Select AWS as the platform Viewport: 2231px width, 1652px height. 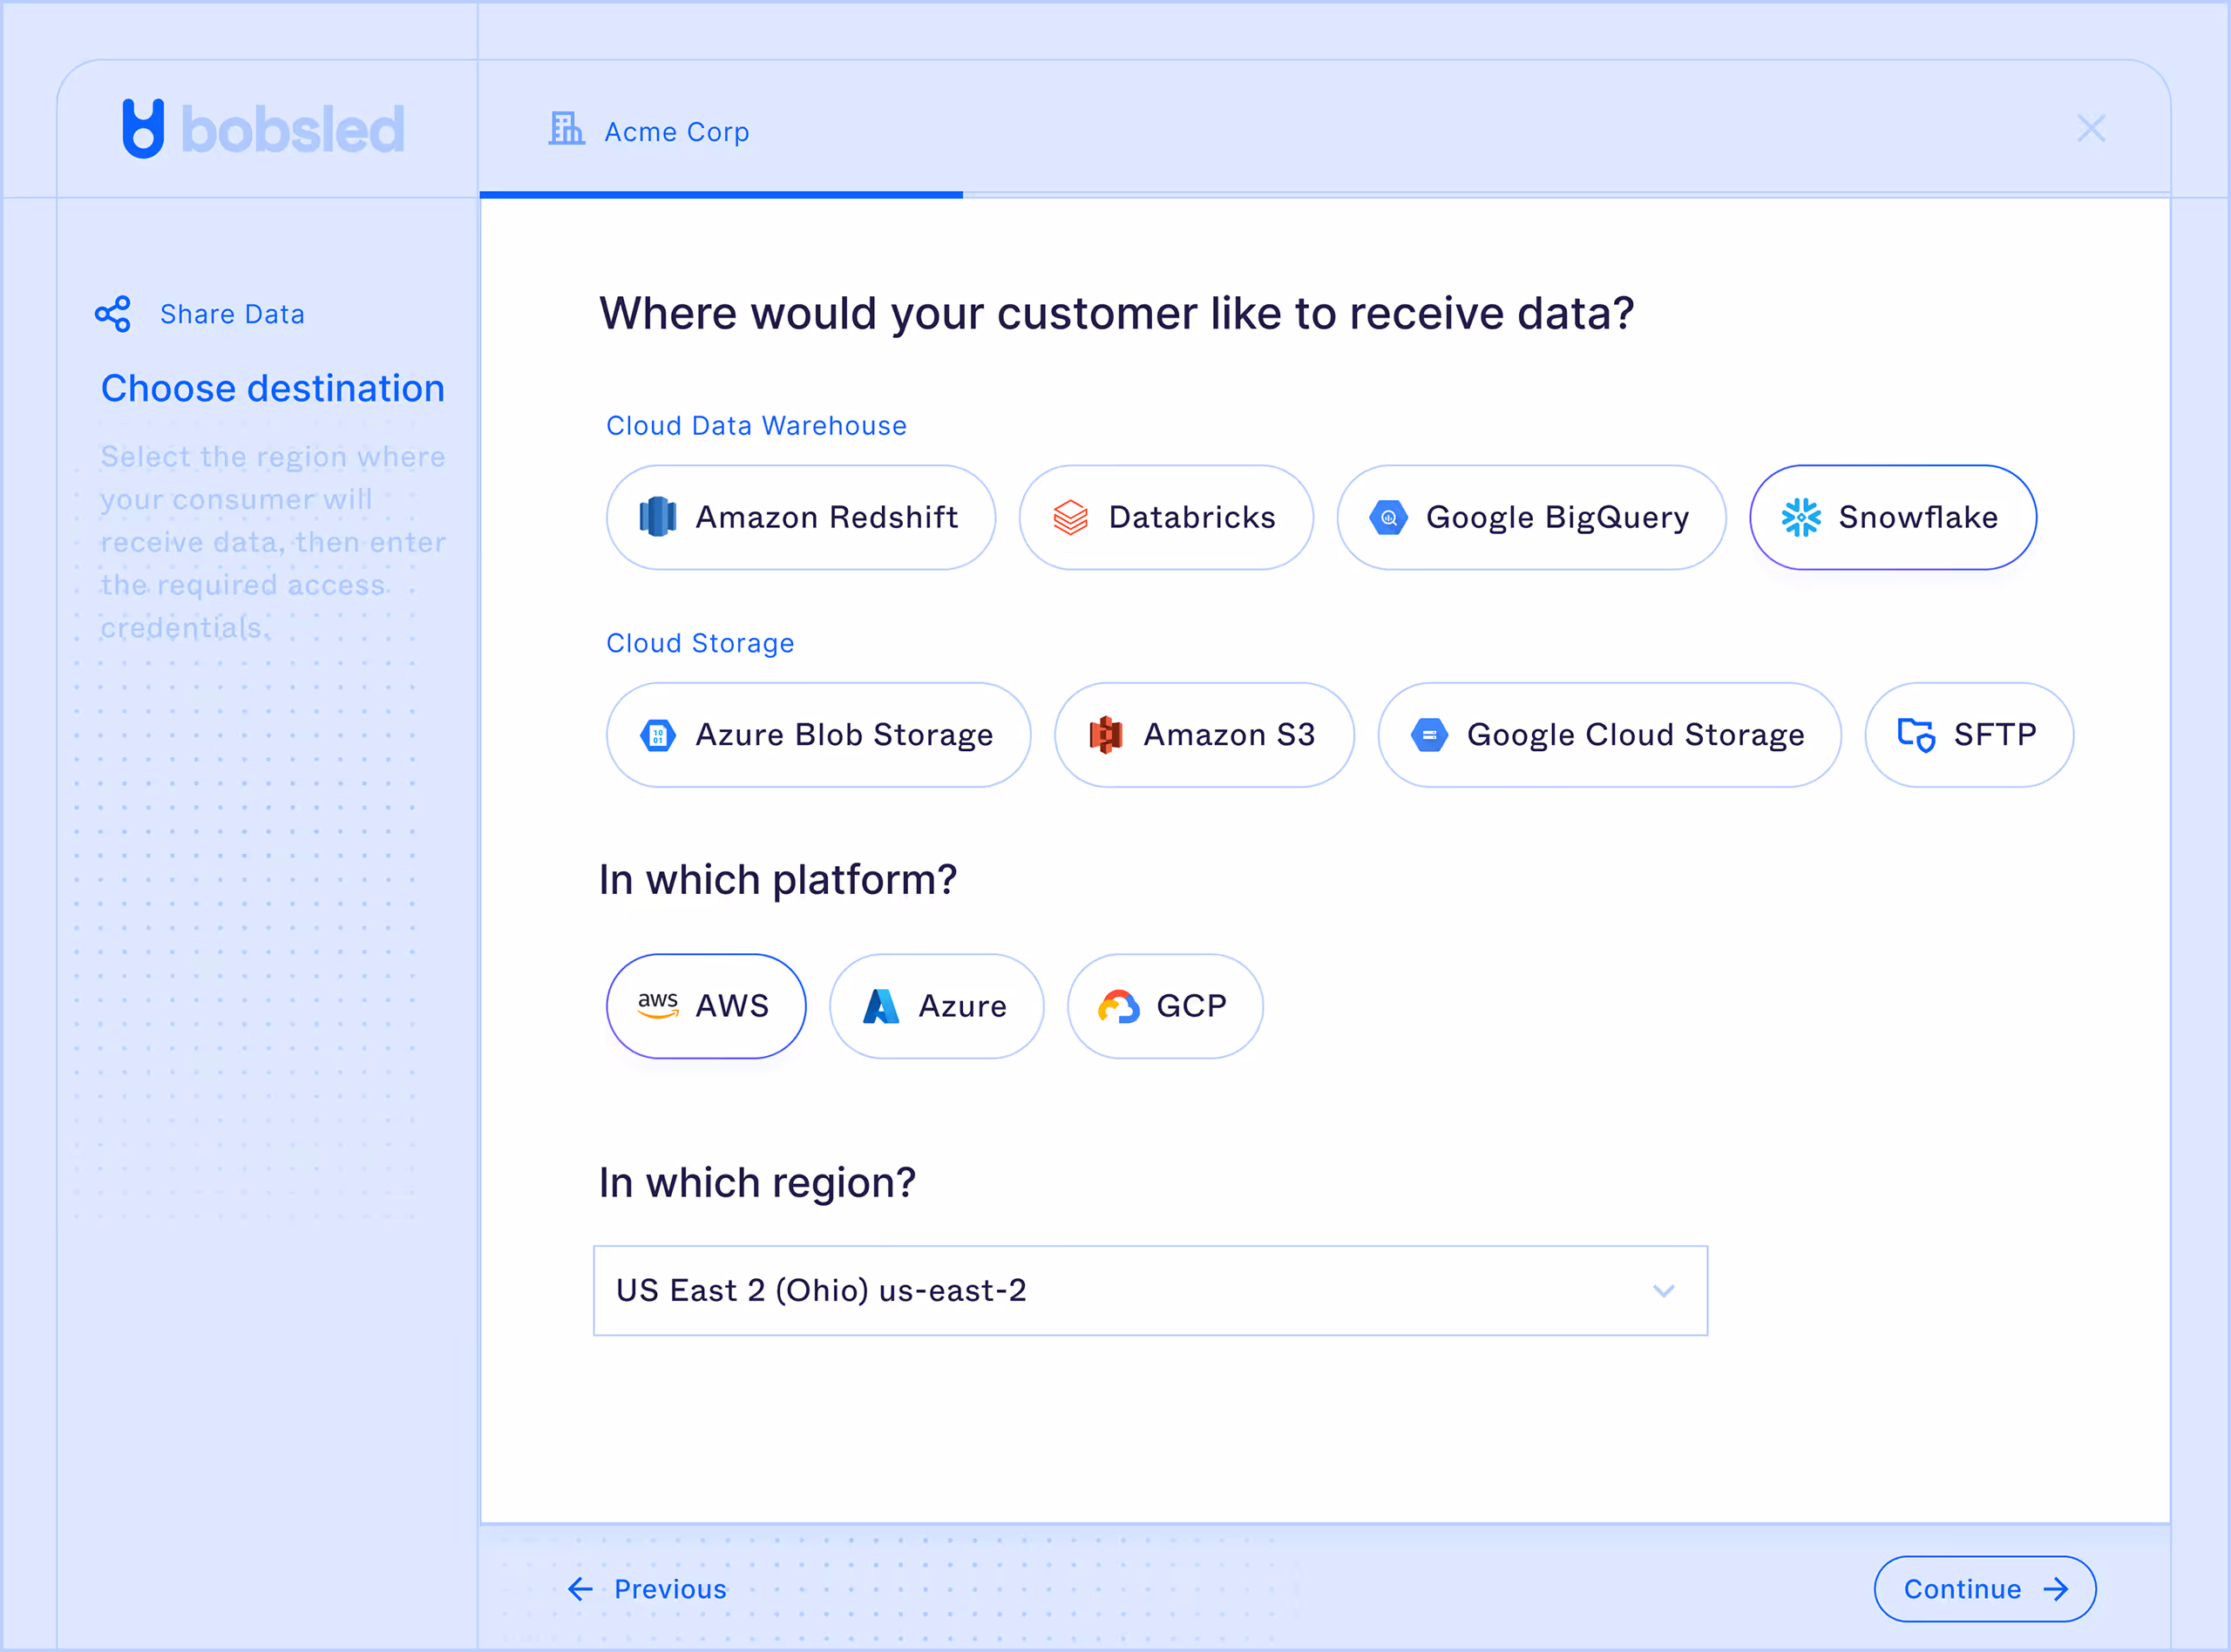click(705, 1006)
